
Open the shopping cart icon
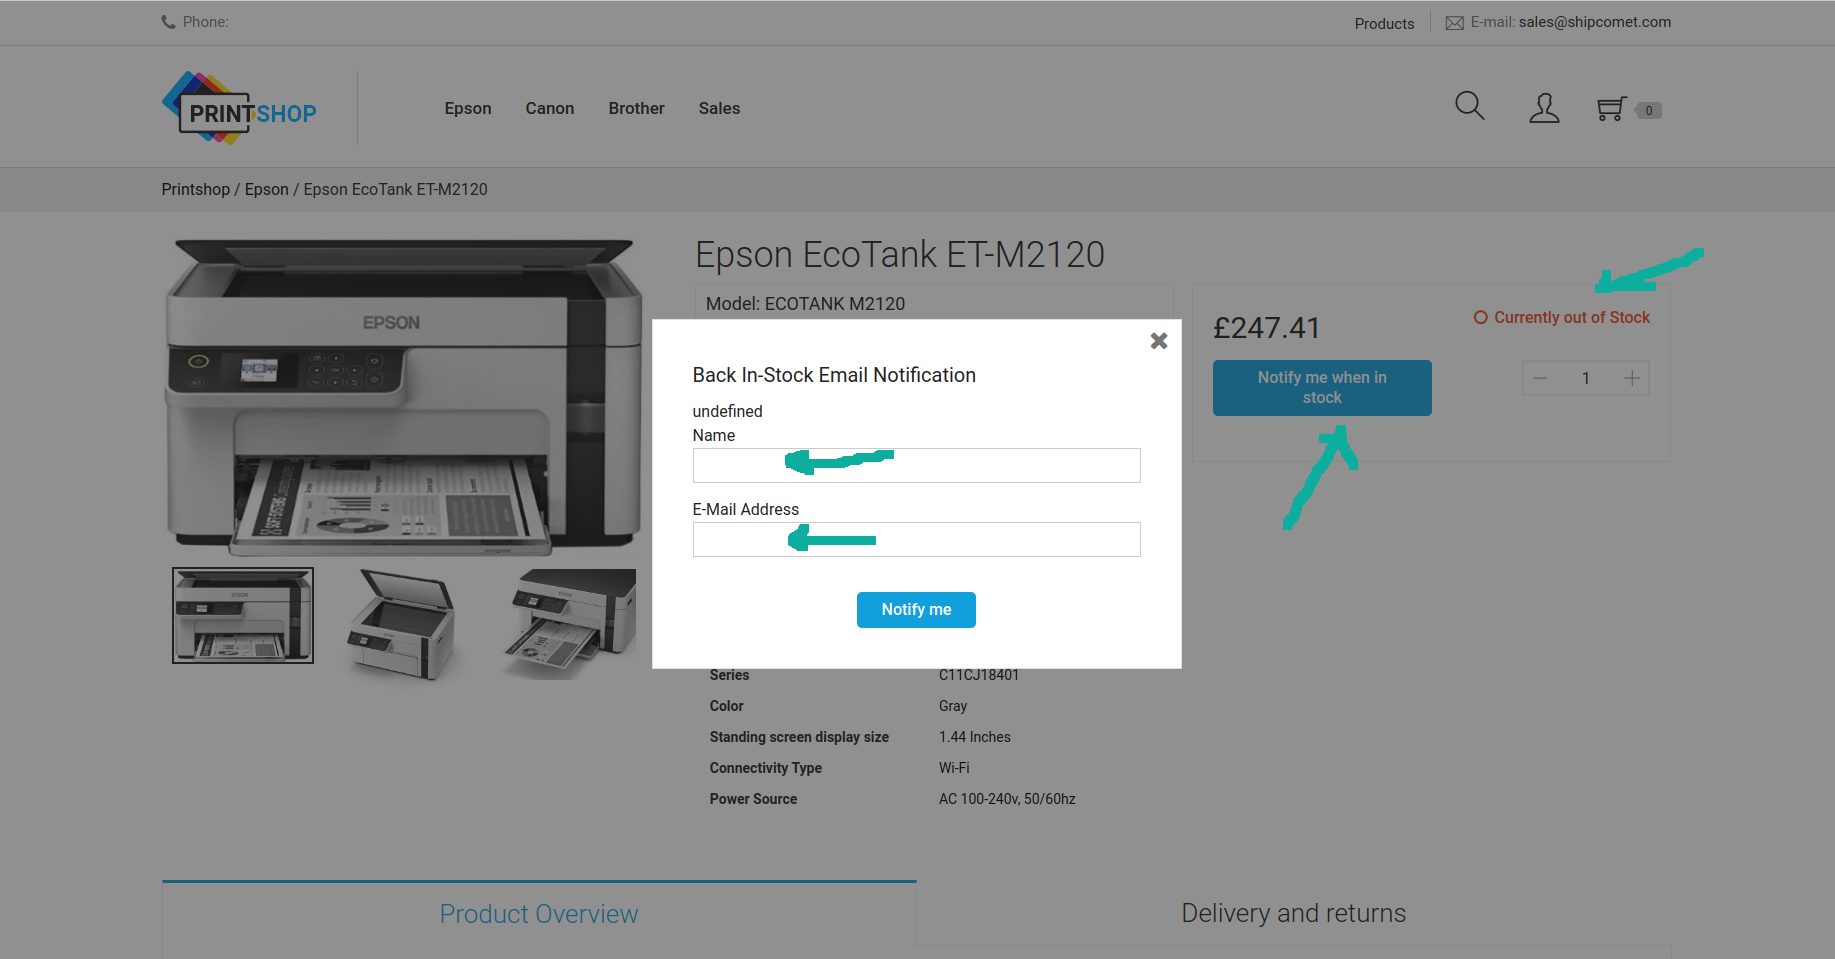point(1611,108)
